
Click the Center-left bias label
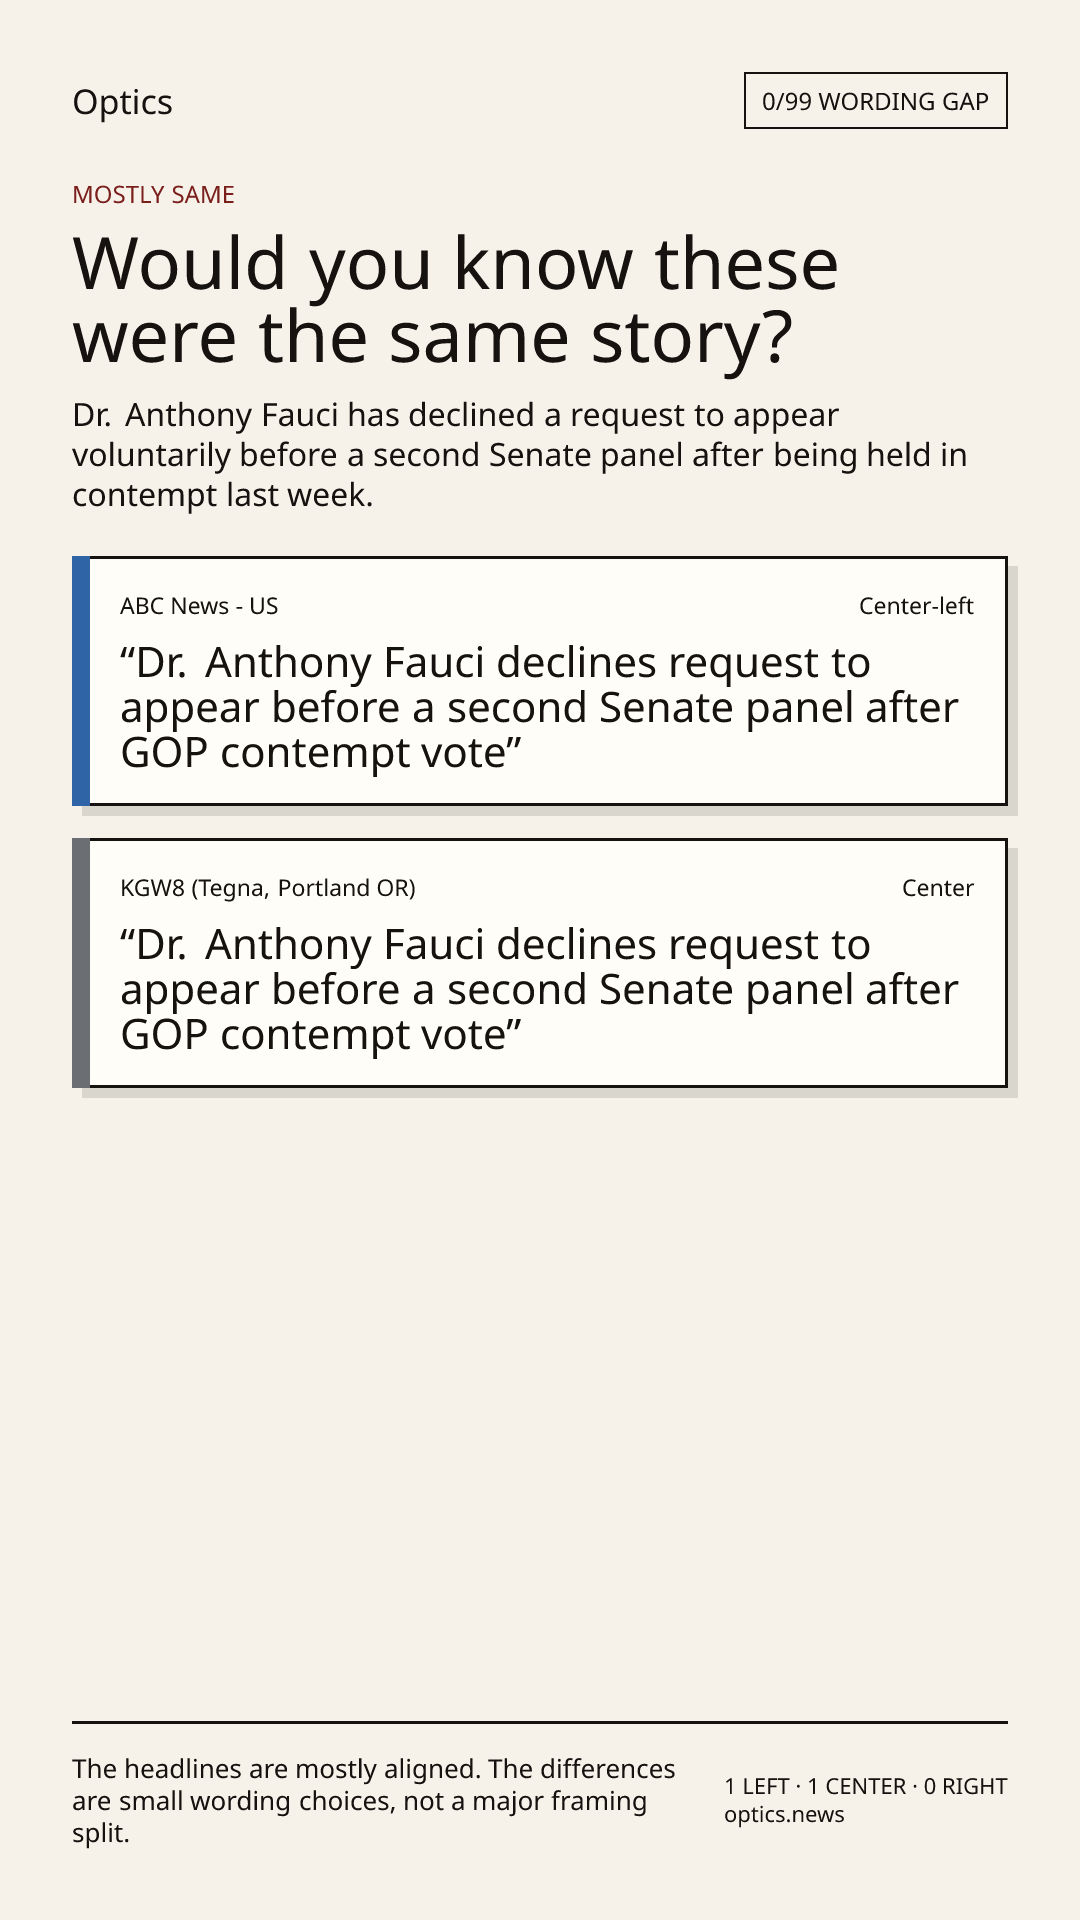click(916, 606)
